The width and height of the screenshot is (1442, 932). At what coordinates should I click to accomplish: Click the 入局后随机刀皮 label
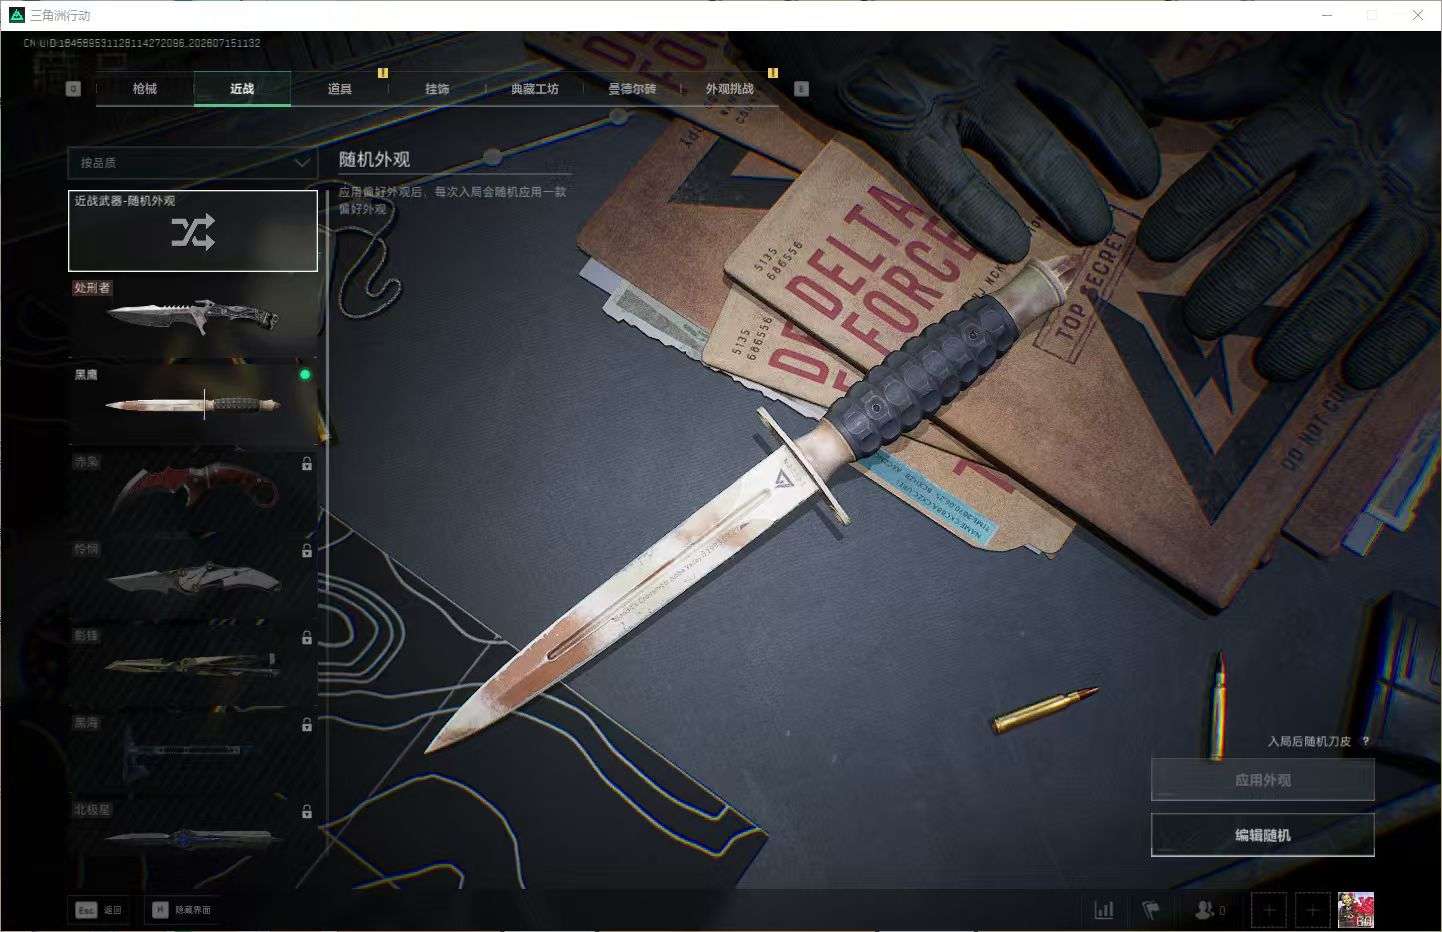[1309, 741]
